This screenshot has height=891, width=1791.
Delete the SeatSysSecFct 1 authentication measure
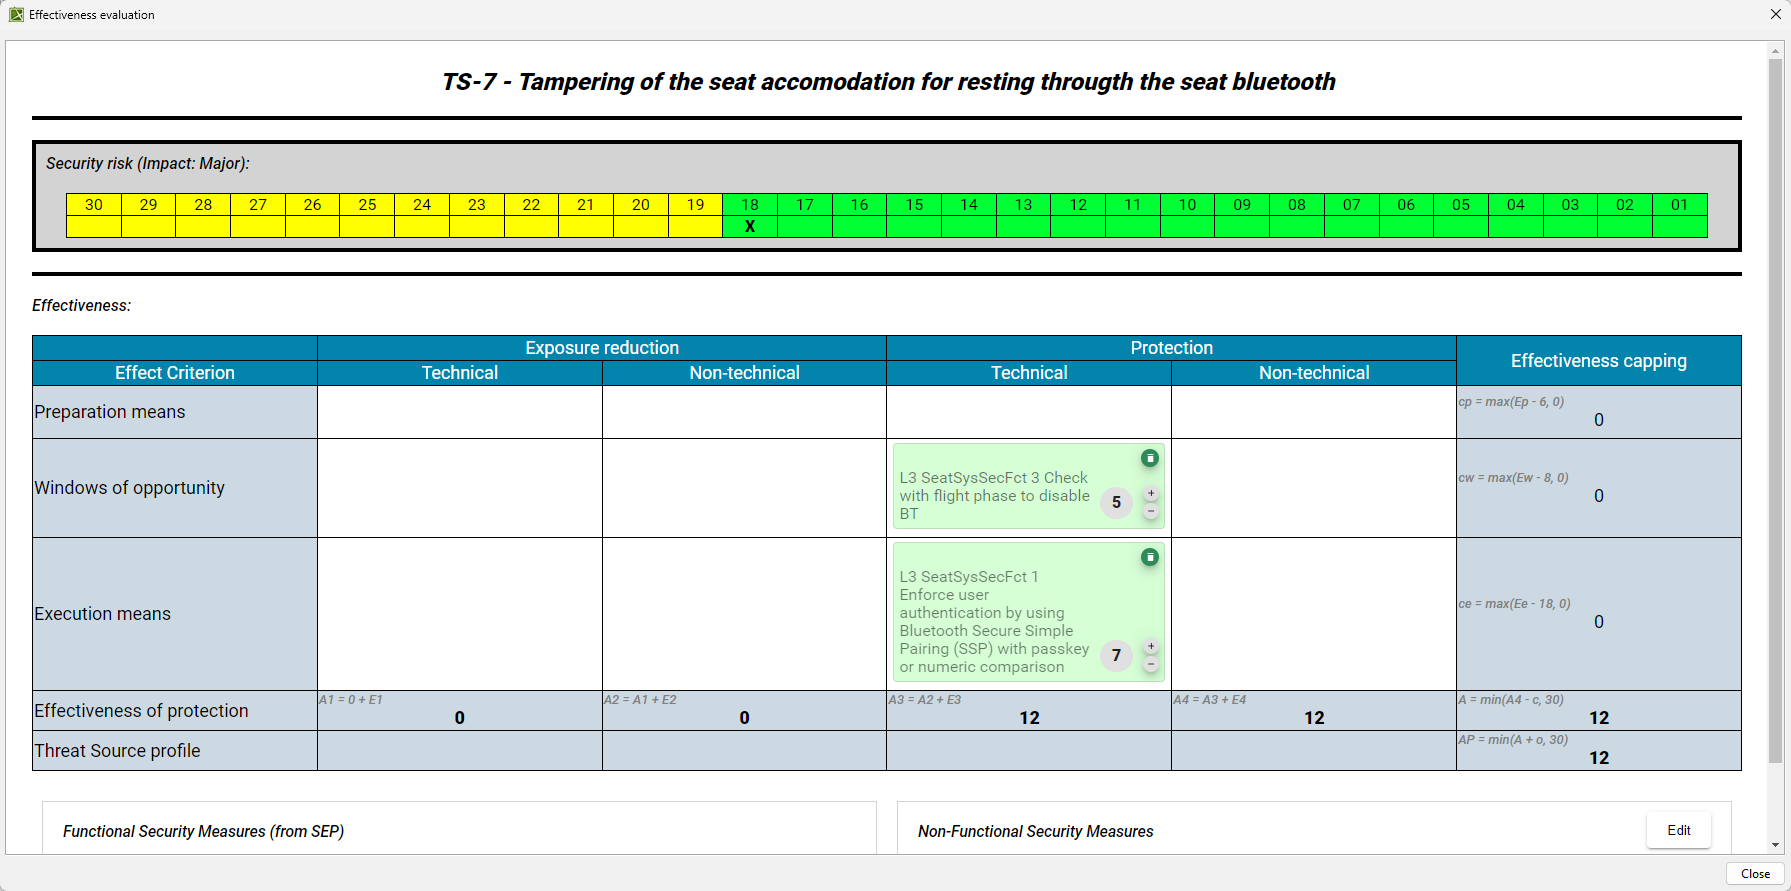point(1150,557)
